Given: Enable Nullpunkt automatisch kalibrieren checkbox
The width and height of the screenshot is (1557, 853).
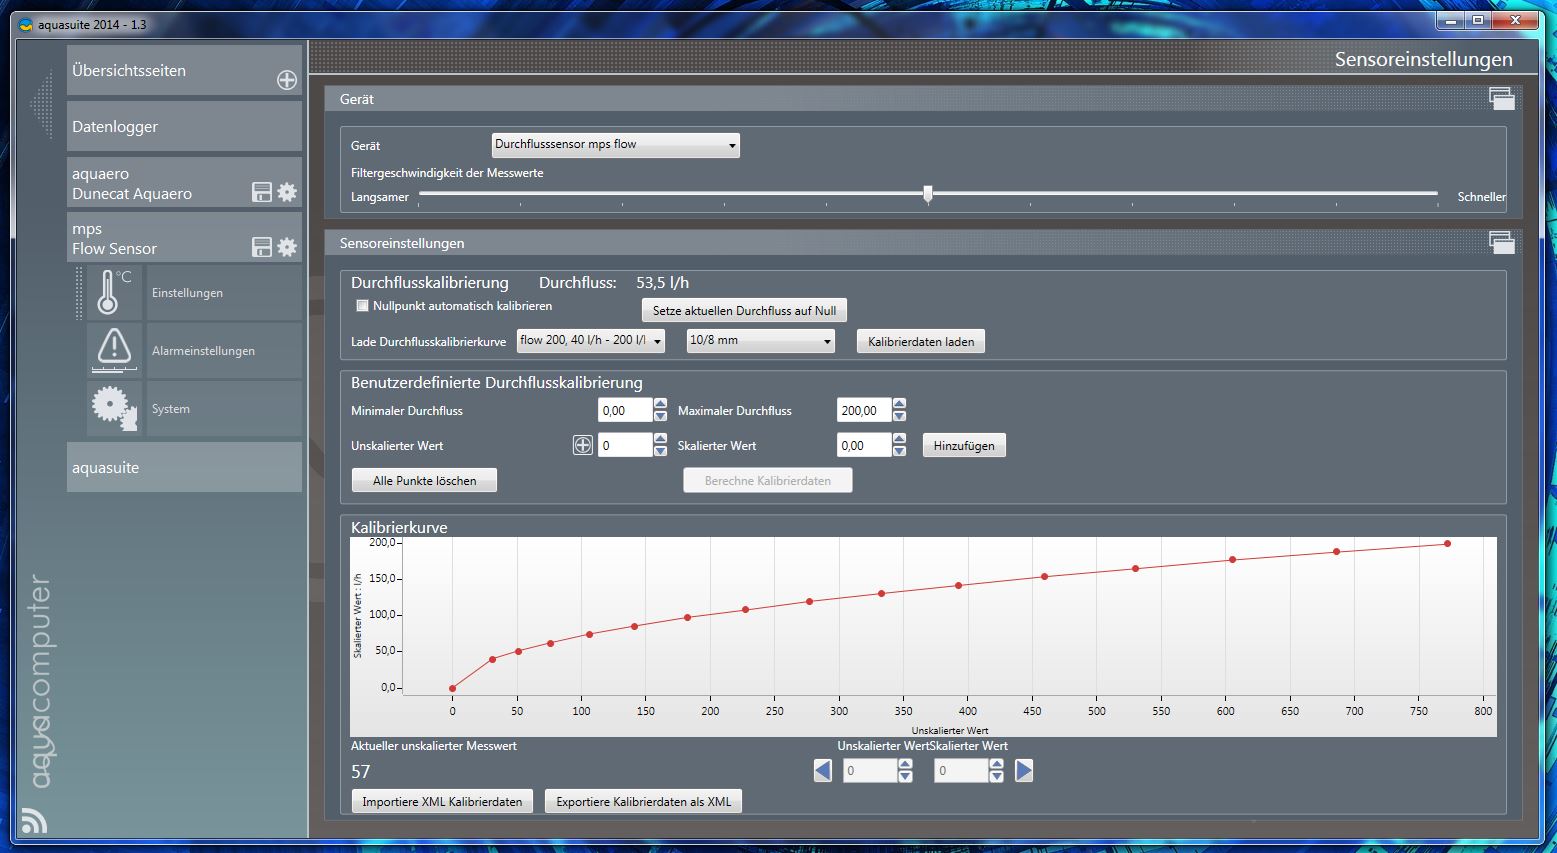Looking at the screenshot, I should point(363,306).
